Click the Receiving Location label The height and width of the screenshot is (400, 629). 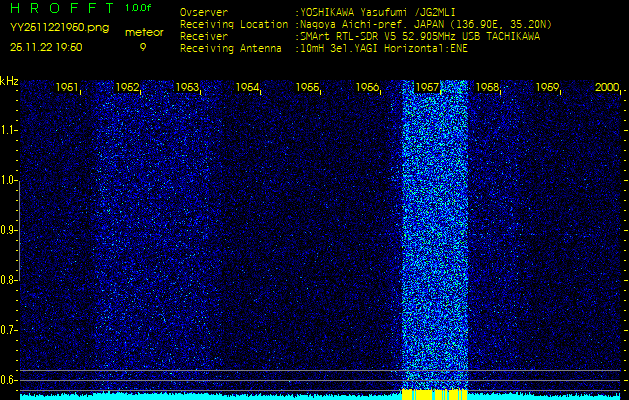pyautogui.click(x=234, y=24)
